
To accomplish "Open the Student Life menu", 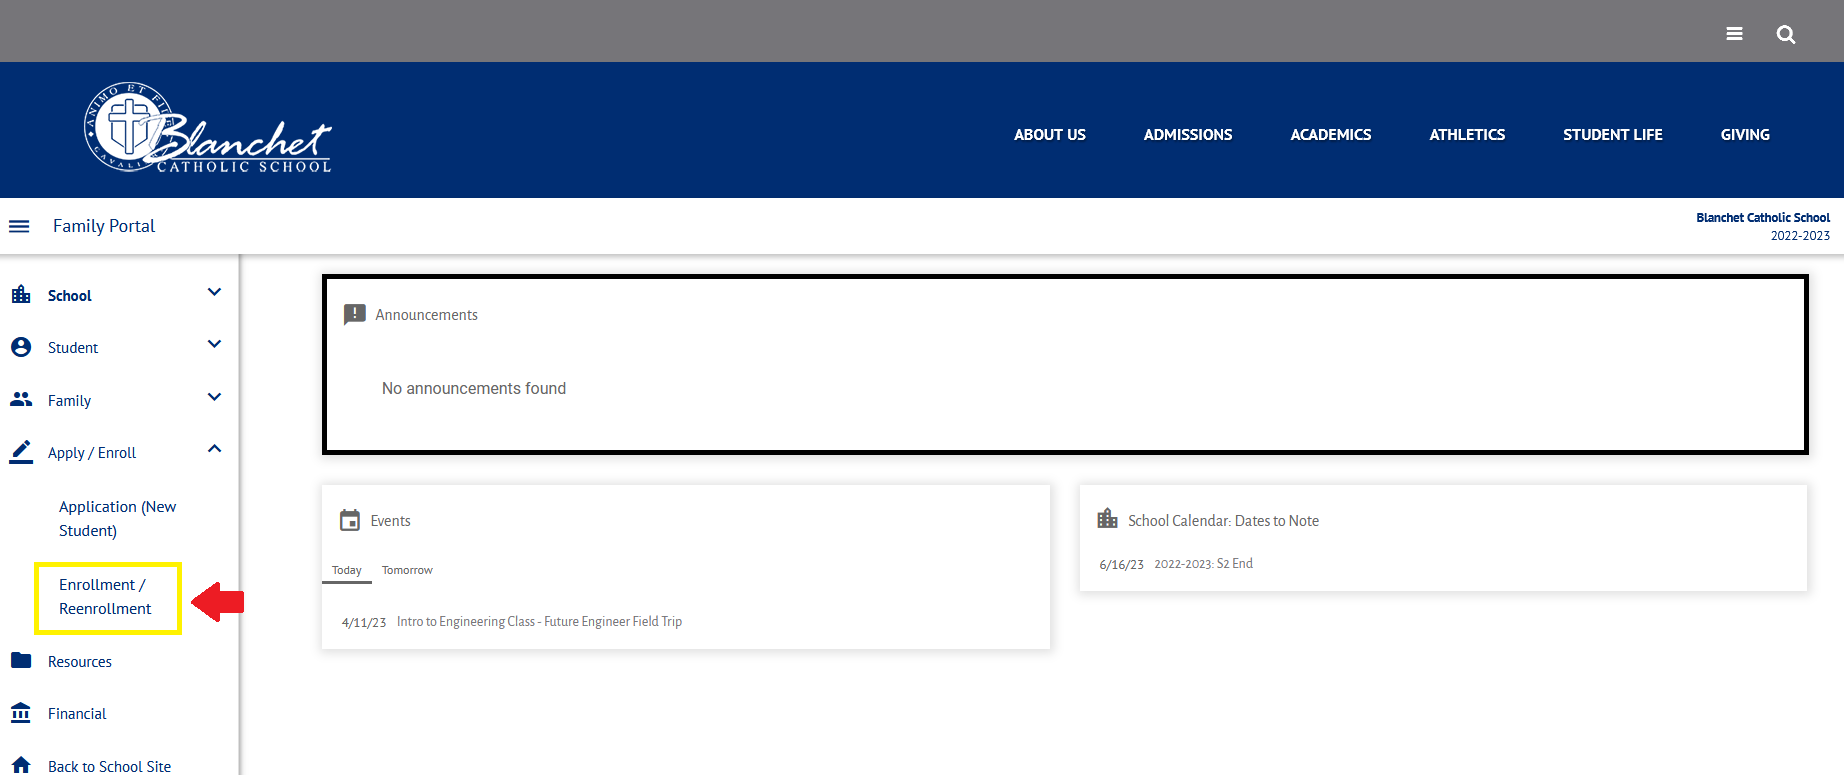I will pos(1613,135).
